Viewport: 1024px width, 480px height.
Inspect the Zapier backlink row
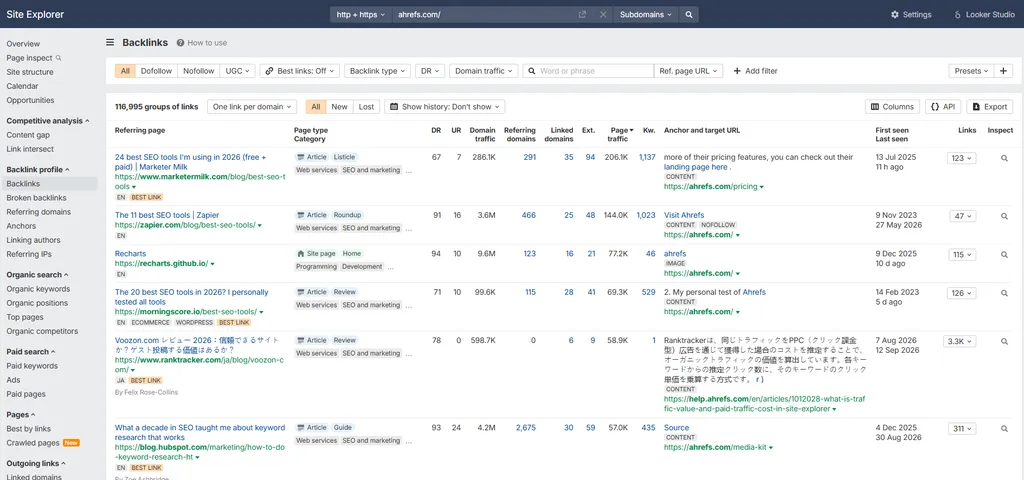coord(1004,216)
